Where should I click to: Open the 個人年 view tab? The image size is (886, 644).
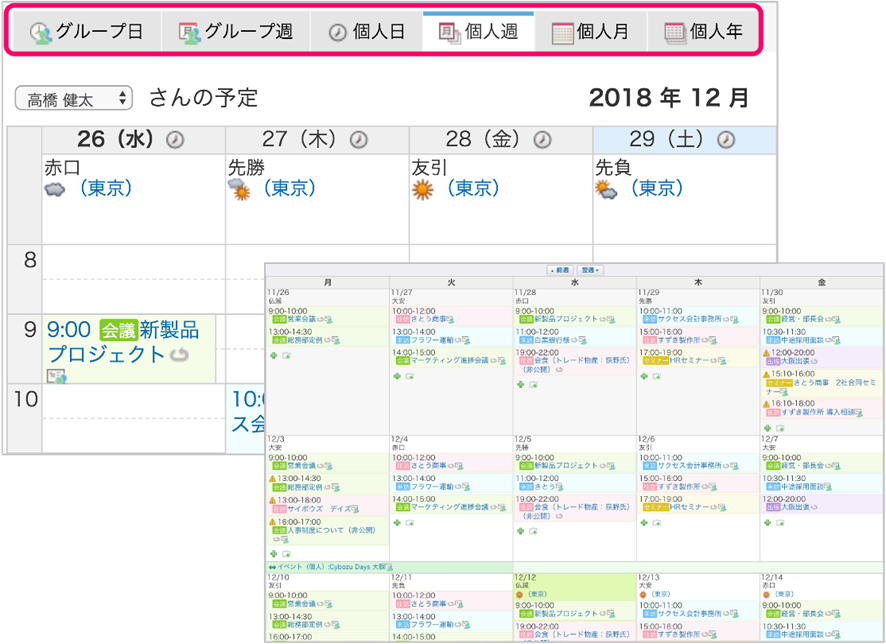click(703, 32)
